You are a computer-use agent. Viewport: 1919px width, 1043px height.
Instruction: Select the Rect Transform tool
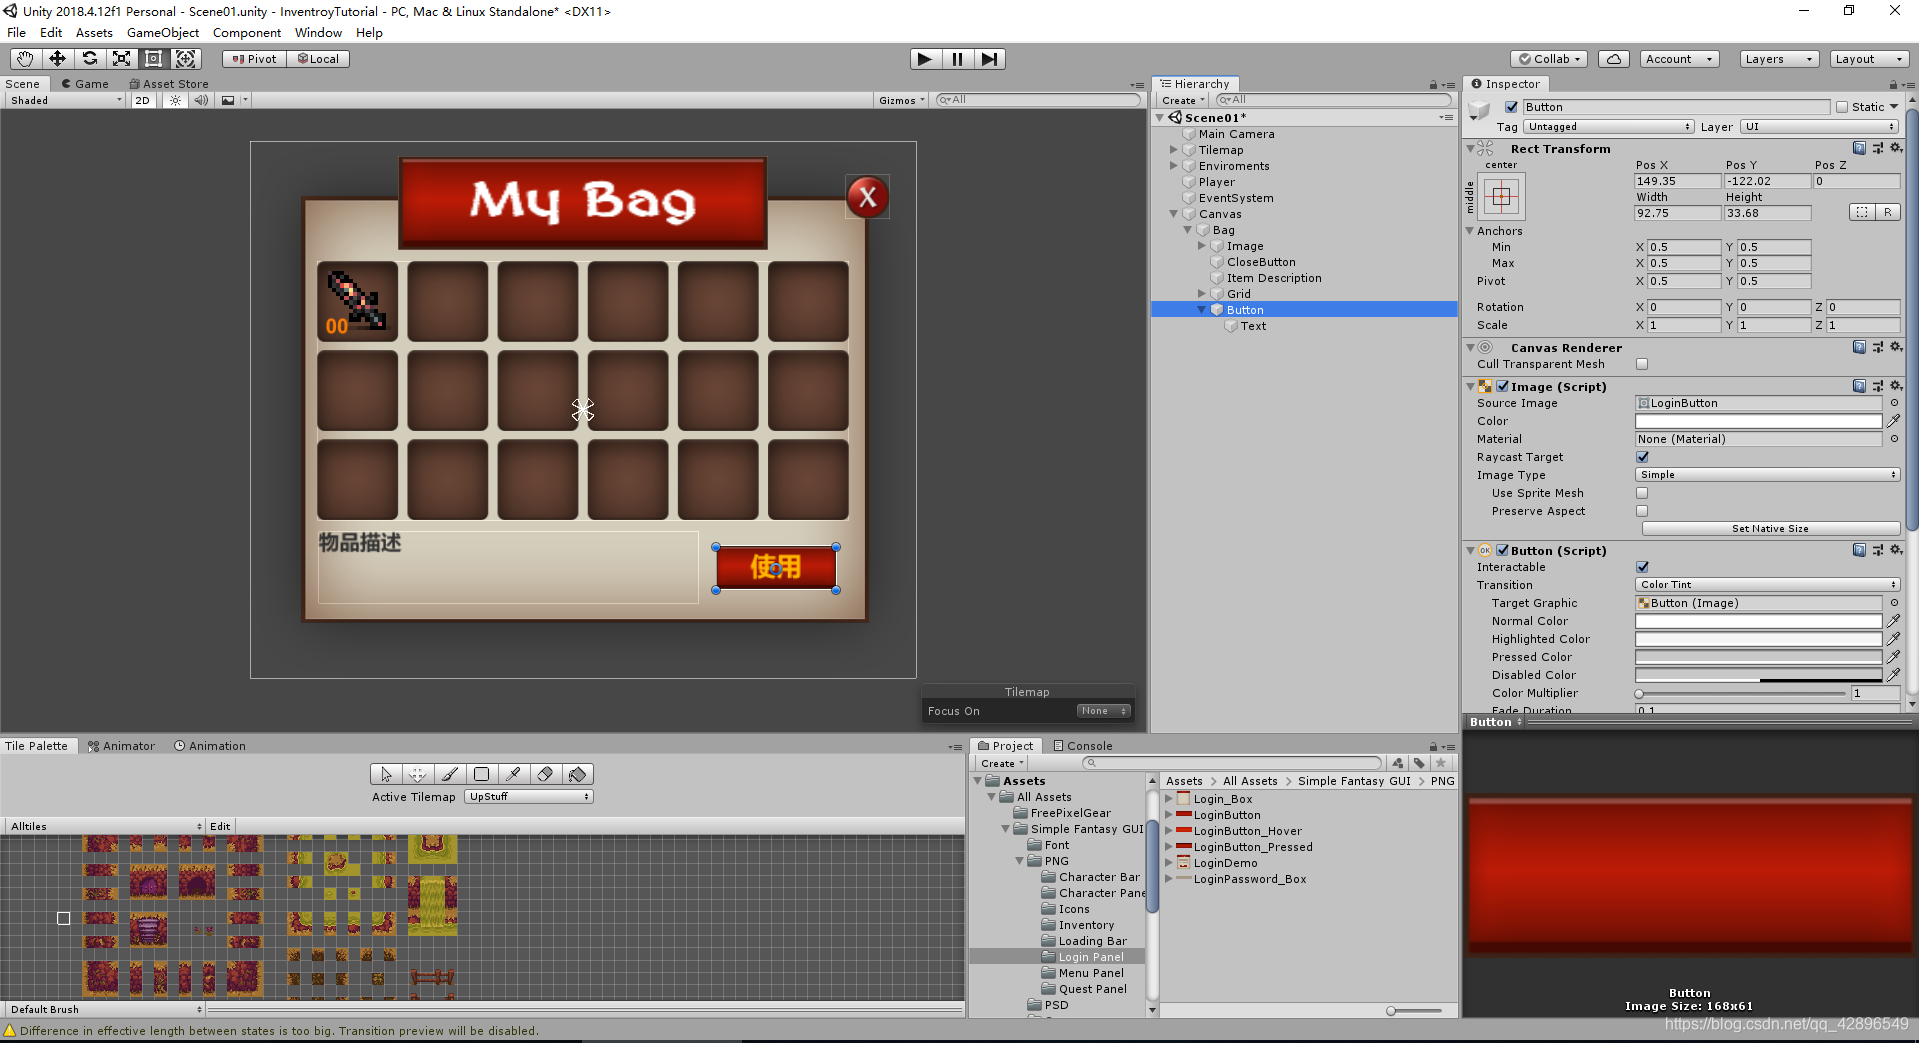(153, 58)
